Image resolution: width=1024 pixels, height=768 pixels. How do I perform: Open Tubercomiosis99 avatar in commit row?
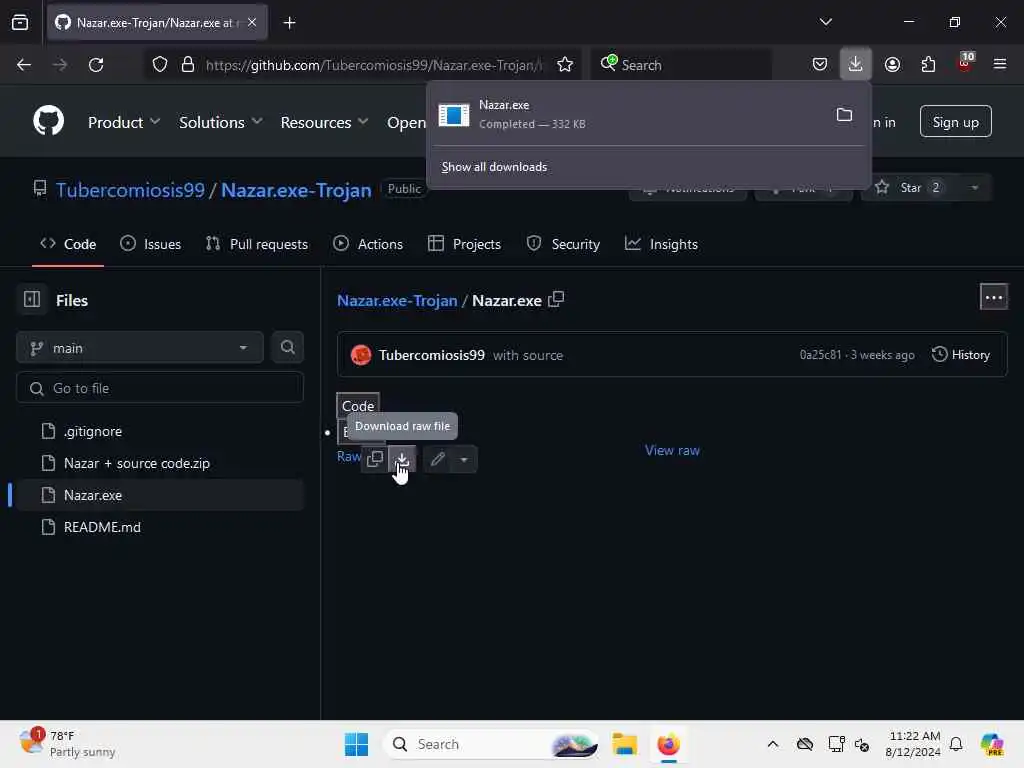point(360,355)
